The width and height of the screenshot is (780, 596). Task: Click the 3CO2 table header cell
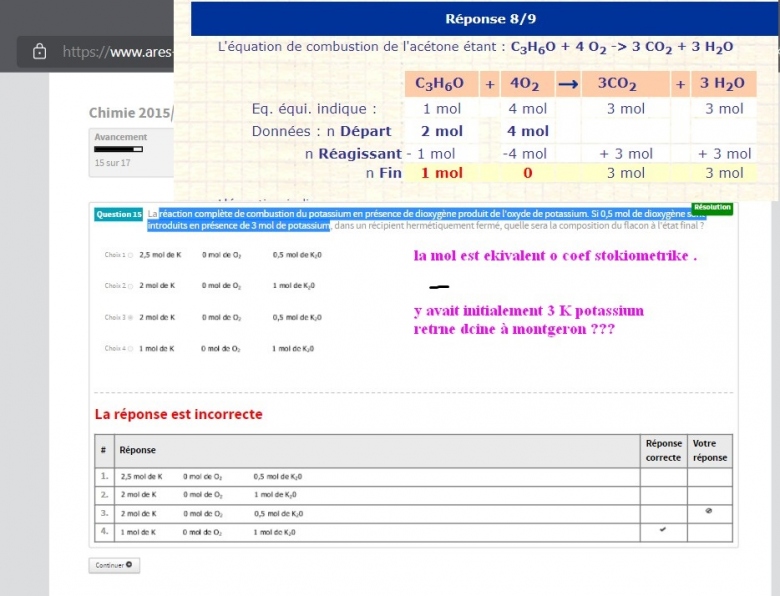click(625, 84)
